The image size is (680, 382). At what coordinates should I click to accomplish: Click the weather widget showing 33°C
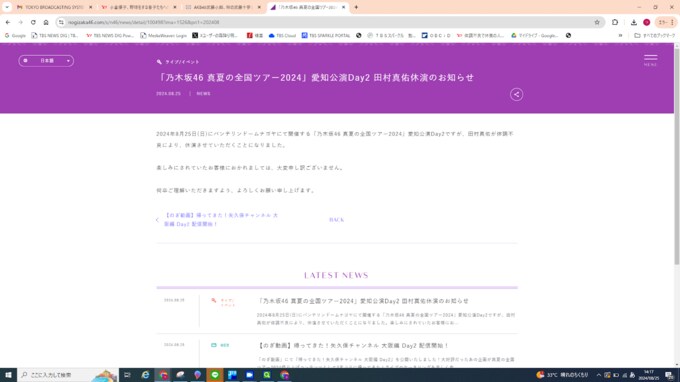point(562,375)
